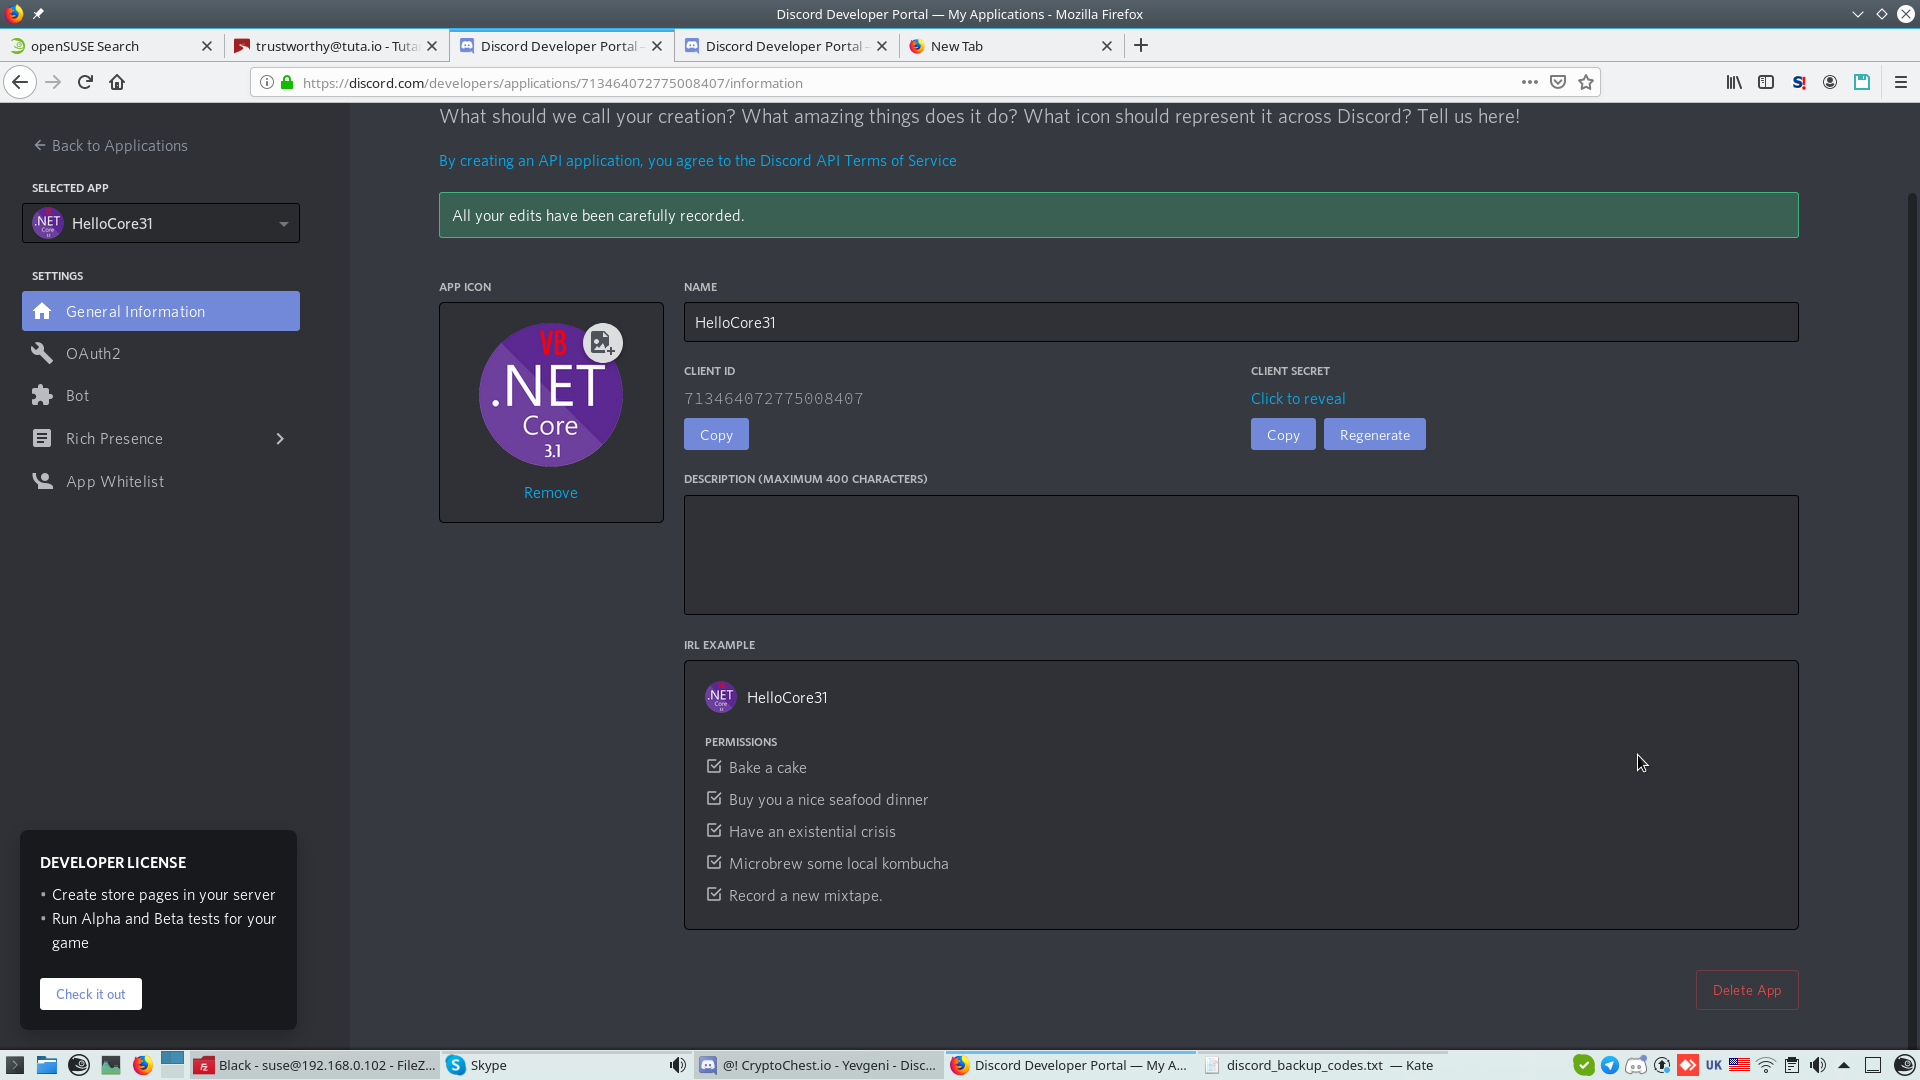This screenshot has height=1080, width=1920.
Task: Open the Bot puzzle-piece settings page
Action: click(77, 396)
